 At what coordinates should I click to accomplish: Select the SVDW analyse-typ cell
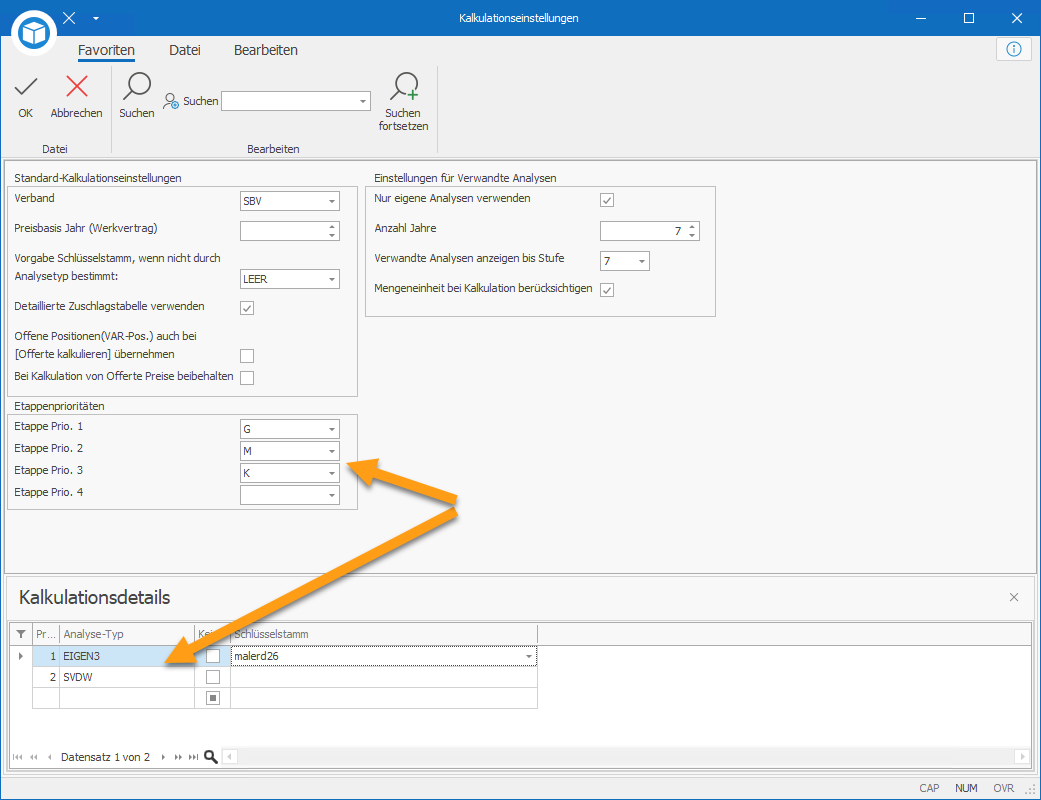point(127,677)
